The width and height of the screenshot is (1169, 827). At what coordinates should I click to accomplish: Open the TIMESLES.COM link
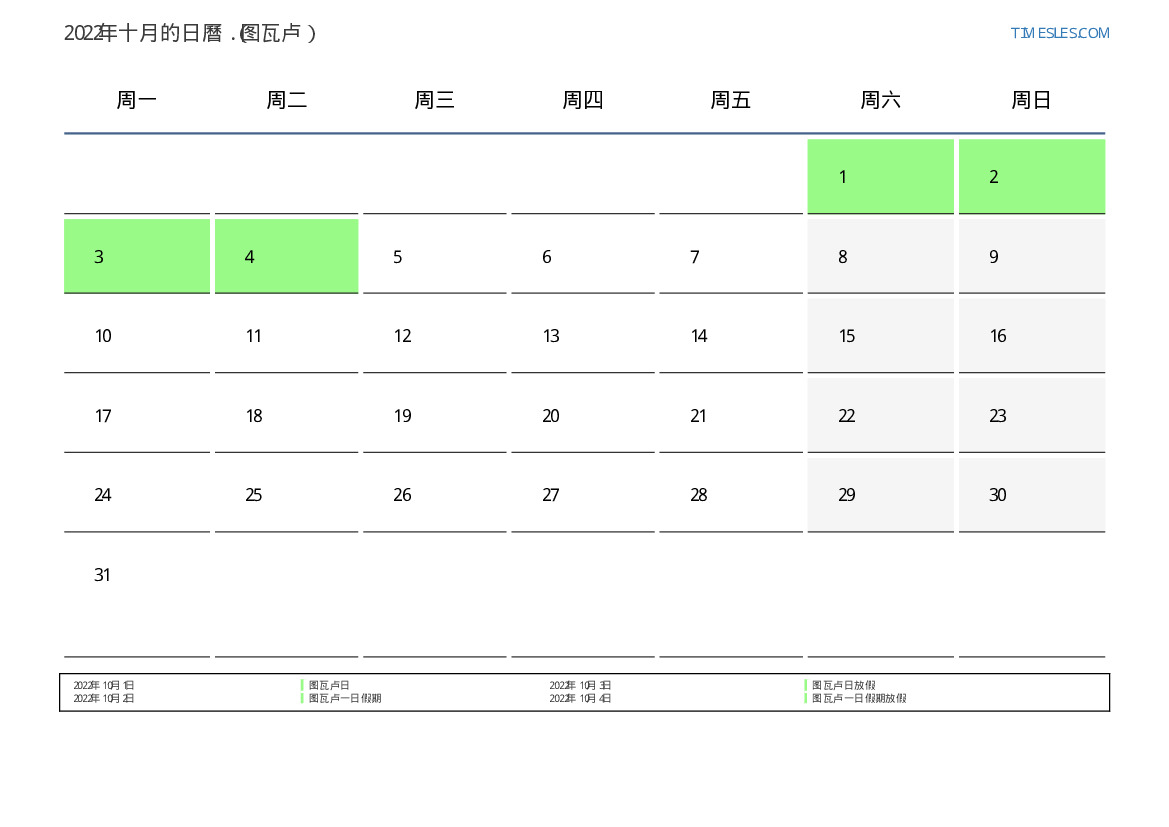point(1059,33)
